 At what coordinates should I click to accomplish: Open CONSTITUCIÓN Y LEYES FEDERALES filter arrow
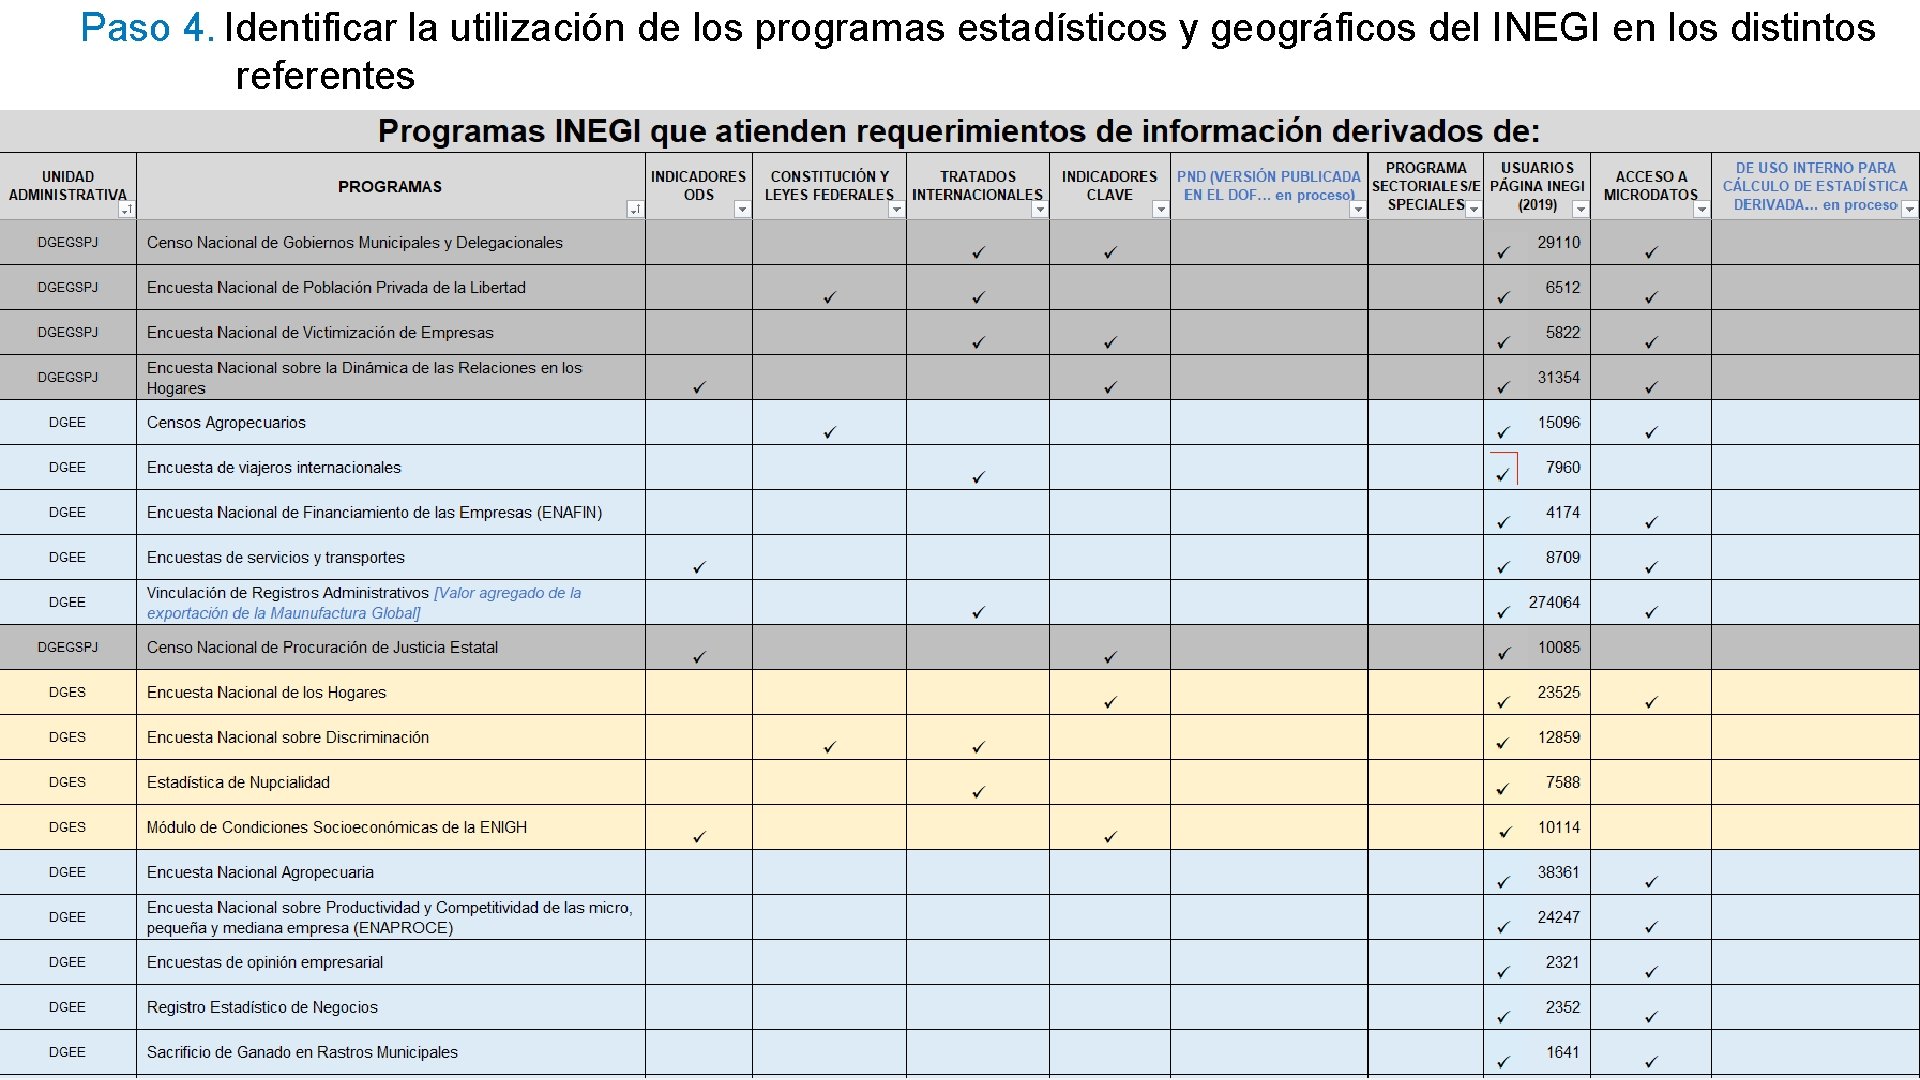click(x=897, y=209)
